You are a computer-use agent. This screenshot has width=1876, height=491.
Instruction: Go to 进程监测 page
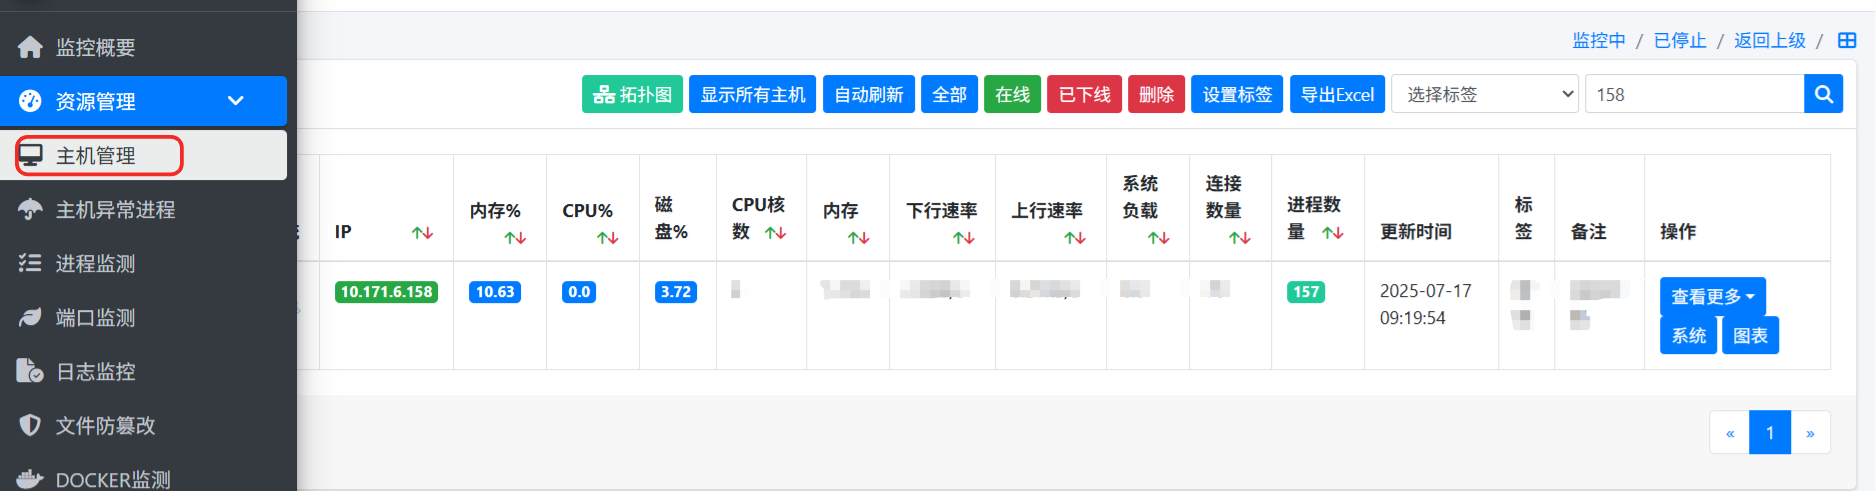95,263
